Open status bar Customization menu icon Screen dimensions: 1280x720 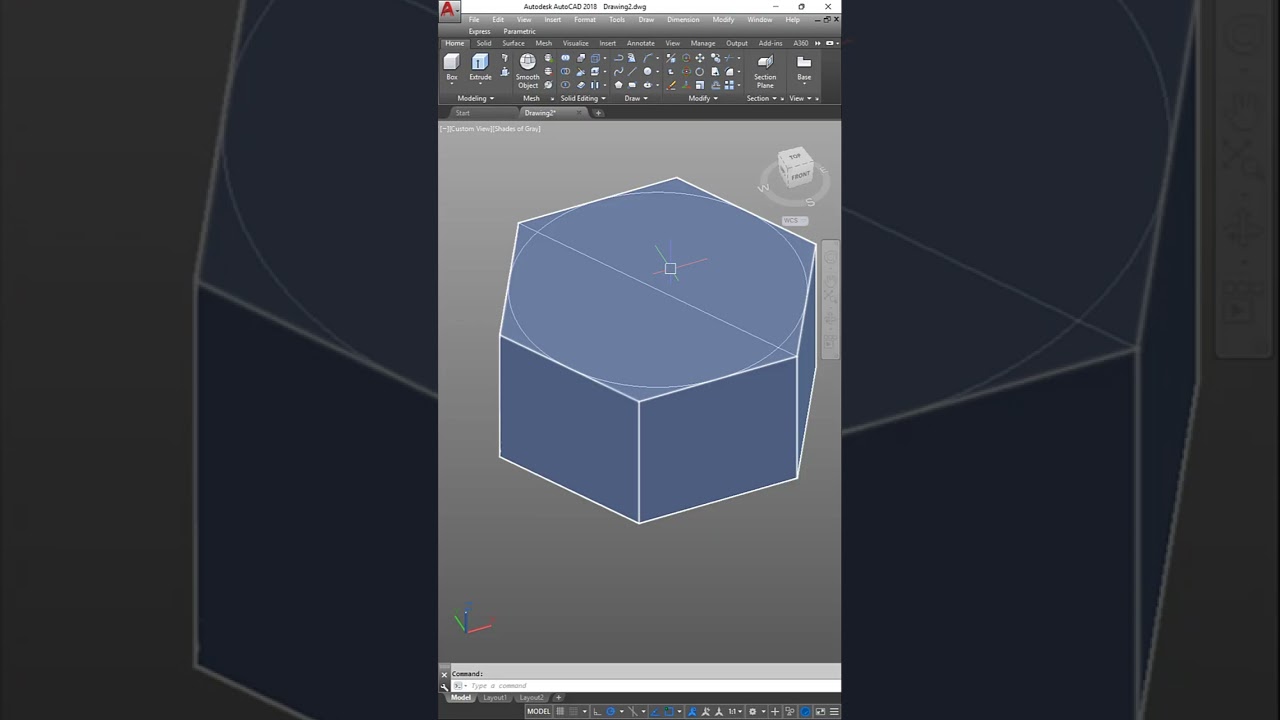(834, 712)
